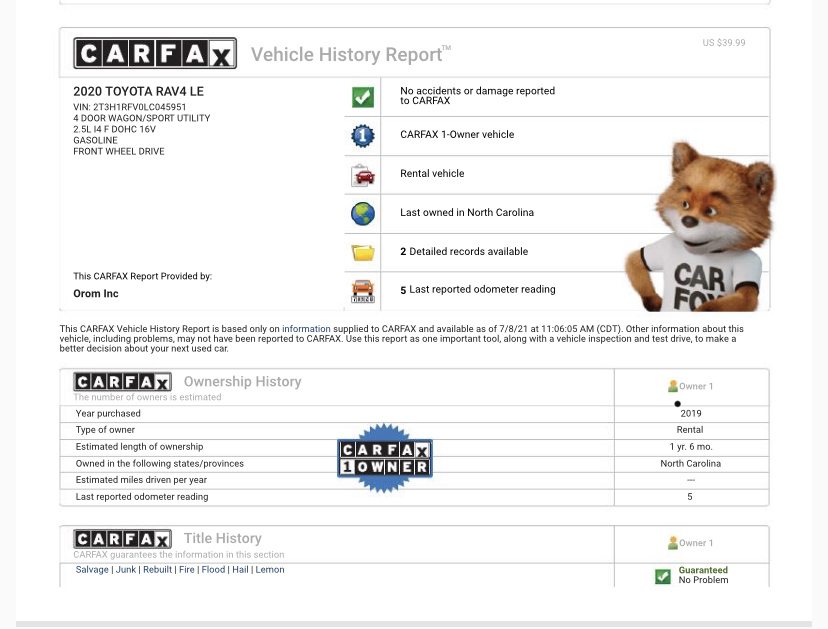Click 'CARFAX 1-Owner vehicle' text
828x629 pixels.
click(x=457, y=134)
